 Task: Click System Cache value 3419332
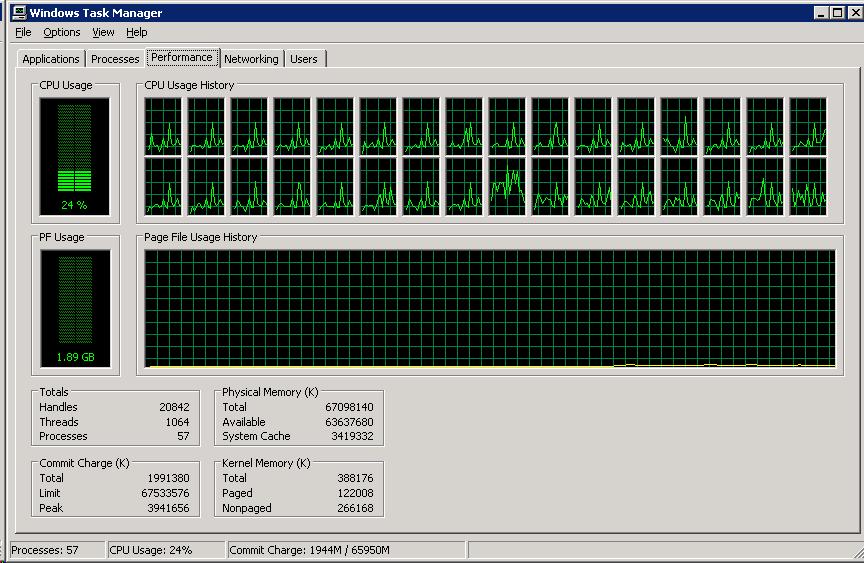tap(352, 436)
